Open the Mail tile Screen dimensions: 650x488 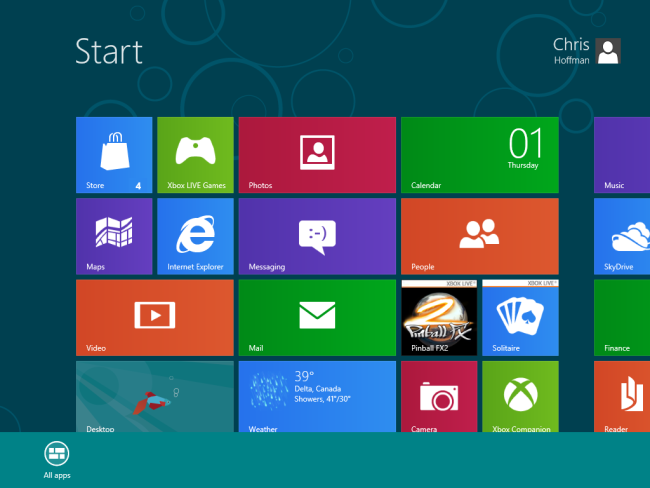tap(317, 317)
